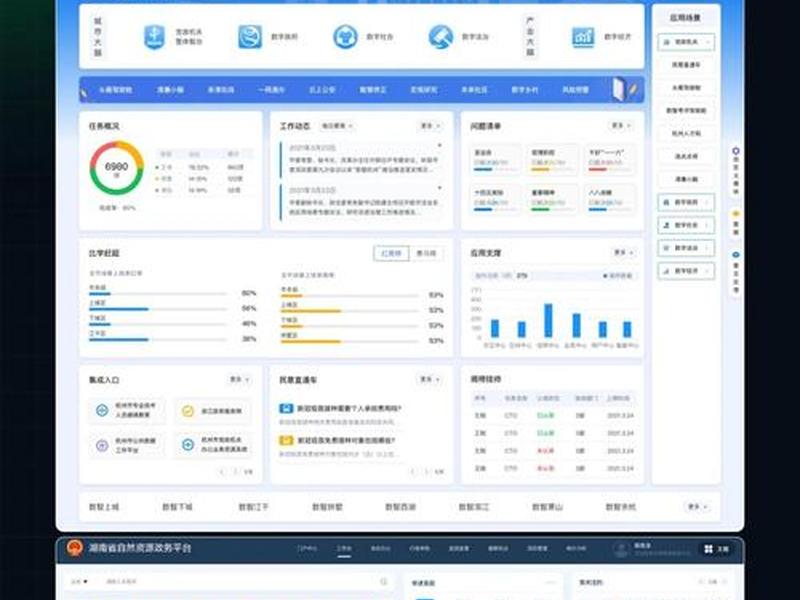The width and height of the screenshot is (800, 600).
Task: Click the purple hexagon icon on the floating side strip
Action: click(x=736, y=151)
